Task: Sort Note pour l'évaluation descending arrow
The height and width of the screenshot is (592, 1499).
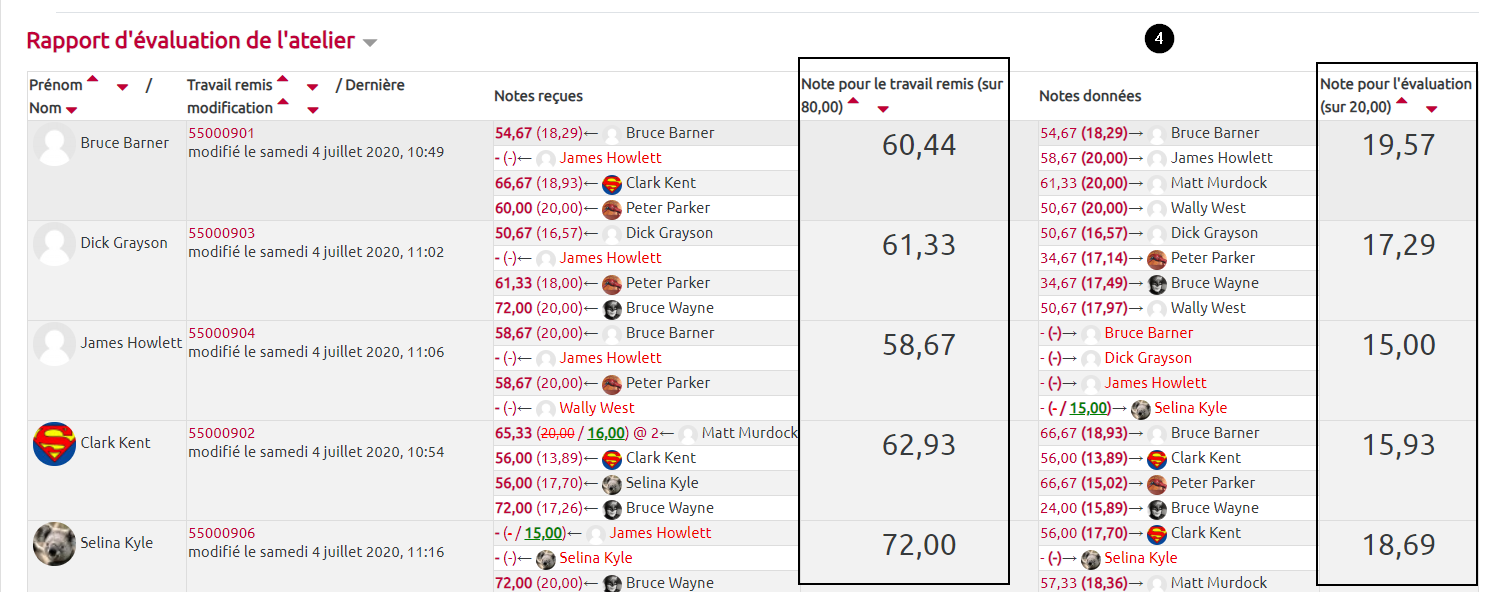Action: tap(1431, 110)
